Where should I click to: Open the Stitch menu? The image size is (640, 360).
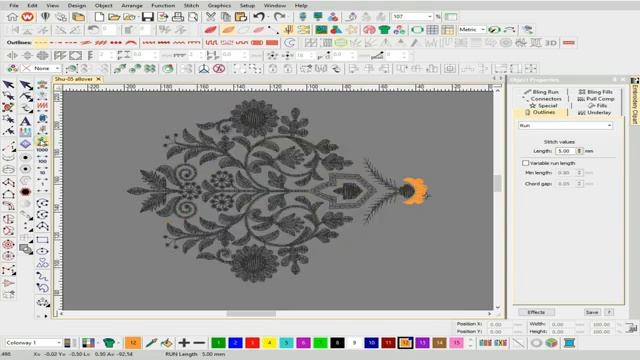coord(191,5)
